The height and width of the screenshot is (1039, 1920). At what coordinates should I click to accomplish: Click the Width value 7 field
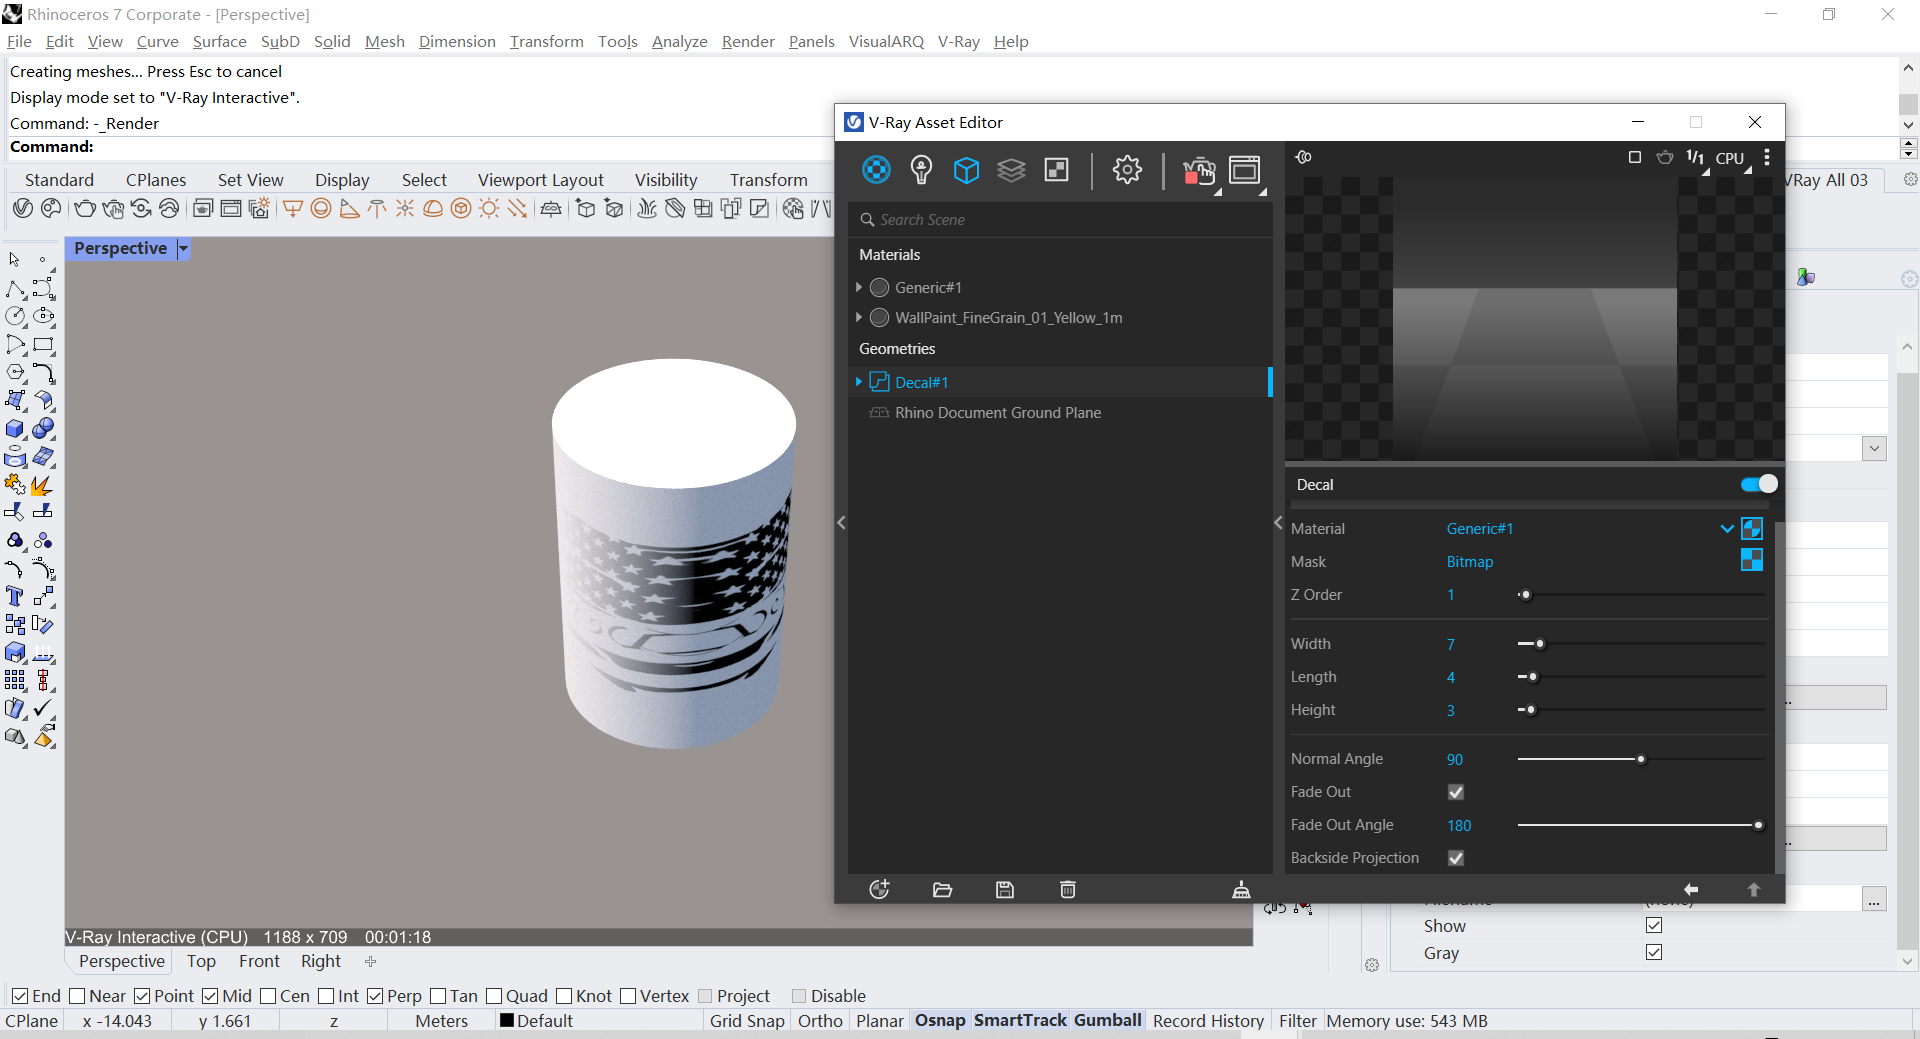(x=1451, y=644)
